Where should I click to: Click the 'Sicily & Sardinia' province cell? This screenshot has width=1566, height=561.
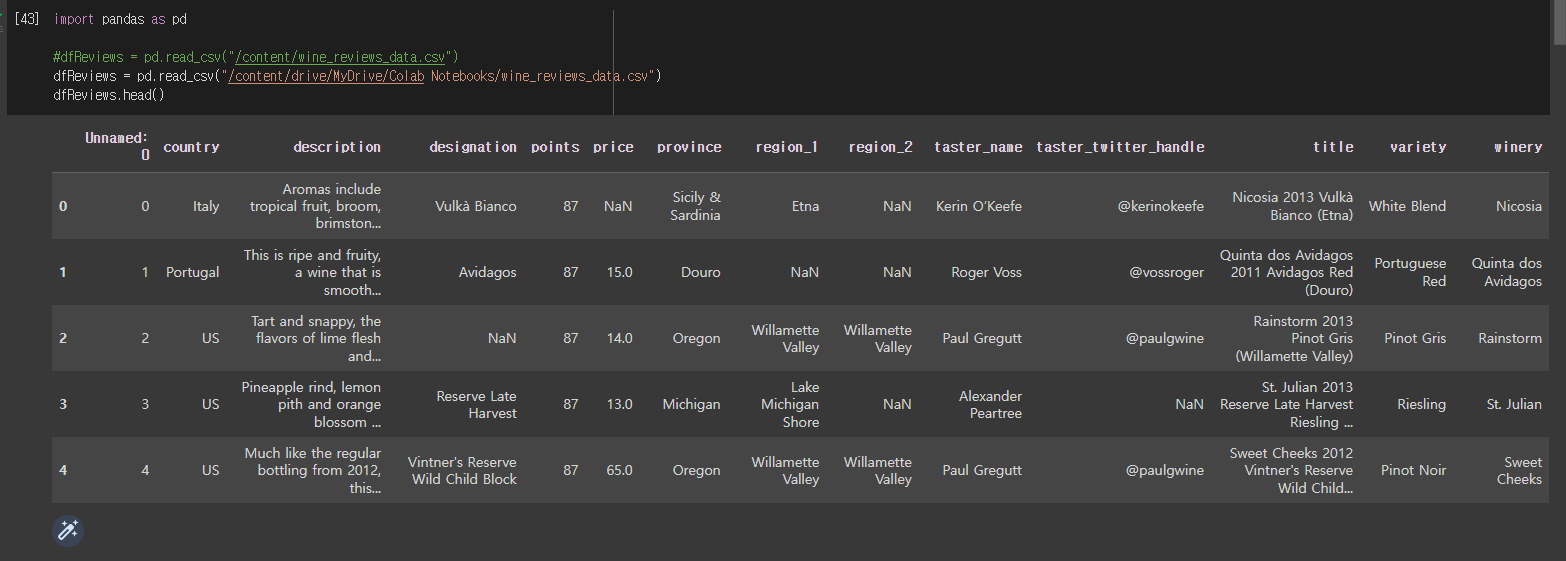click(696, 206)
